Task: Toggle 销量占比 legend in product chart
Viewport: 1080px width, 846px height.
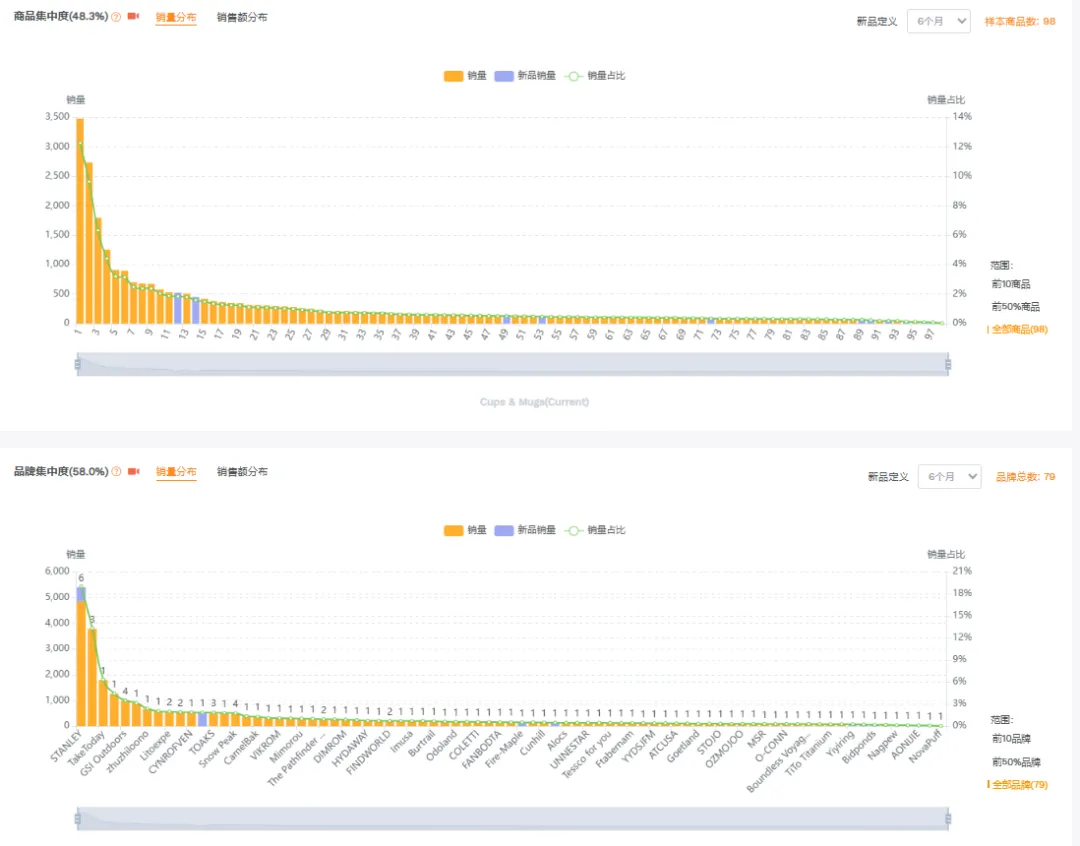Action: (596, 76)
